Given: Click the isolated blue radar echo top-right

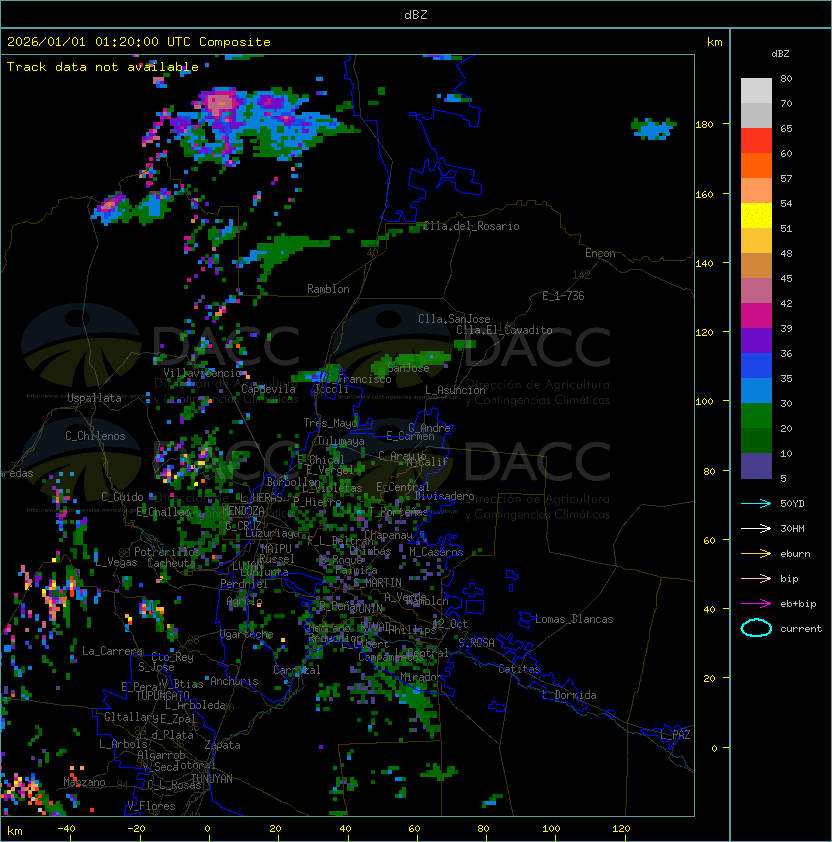Looking at the screenshot, I should (654, 128).
